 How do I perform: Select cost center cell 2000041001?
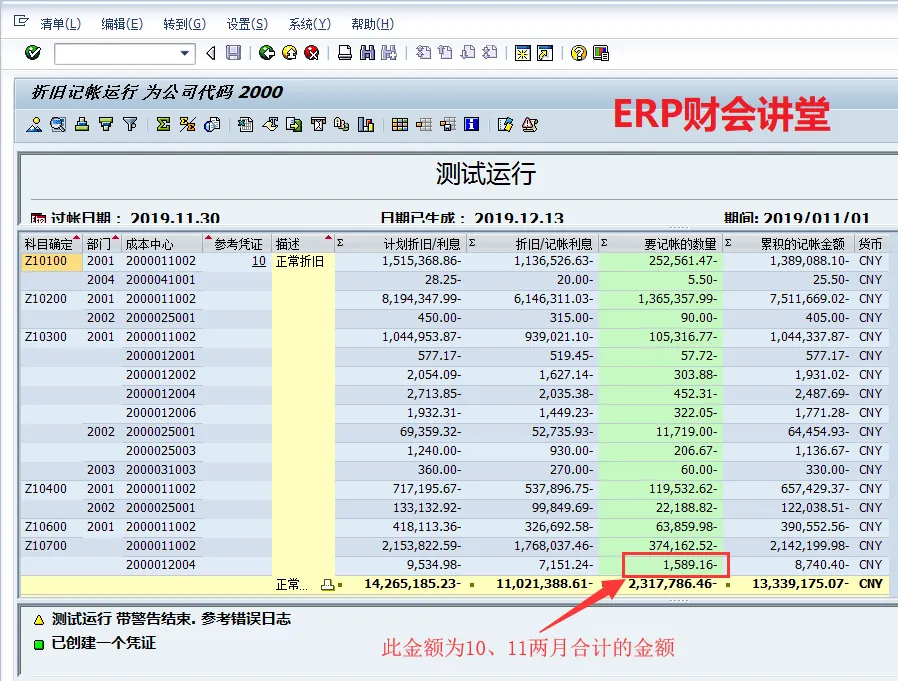[x=161, y=280]
